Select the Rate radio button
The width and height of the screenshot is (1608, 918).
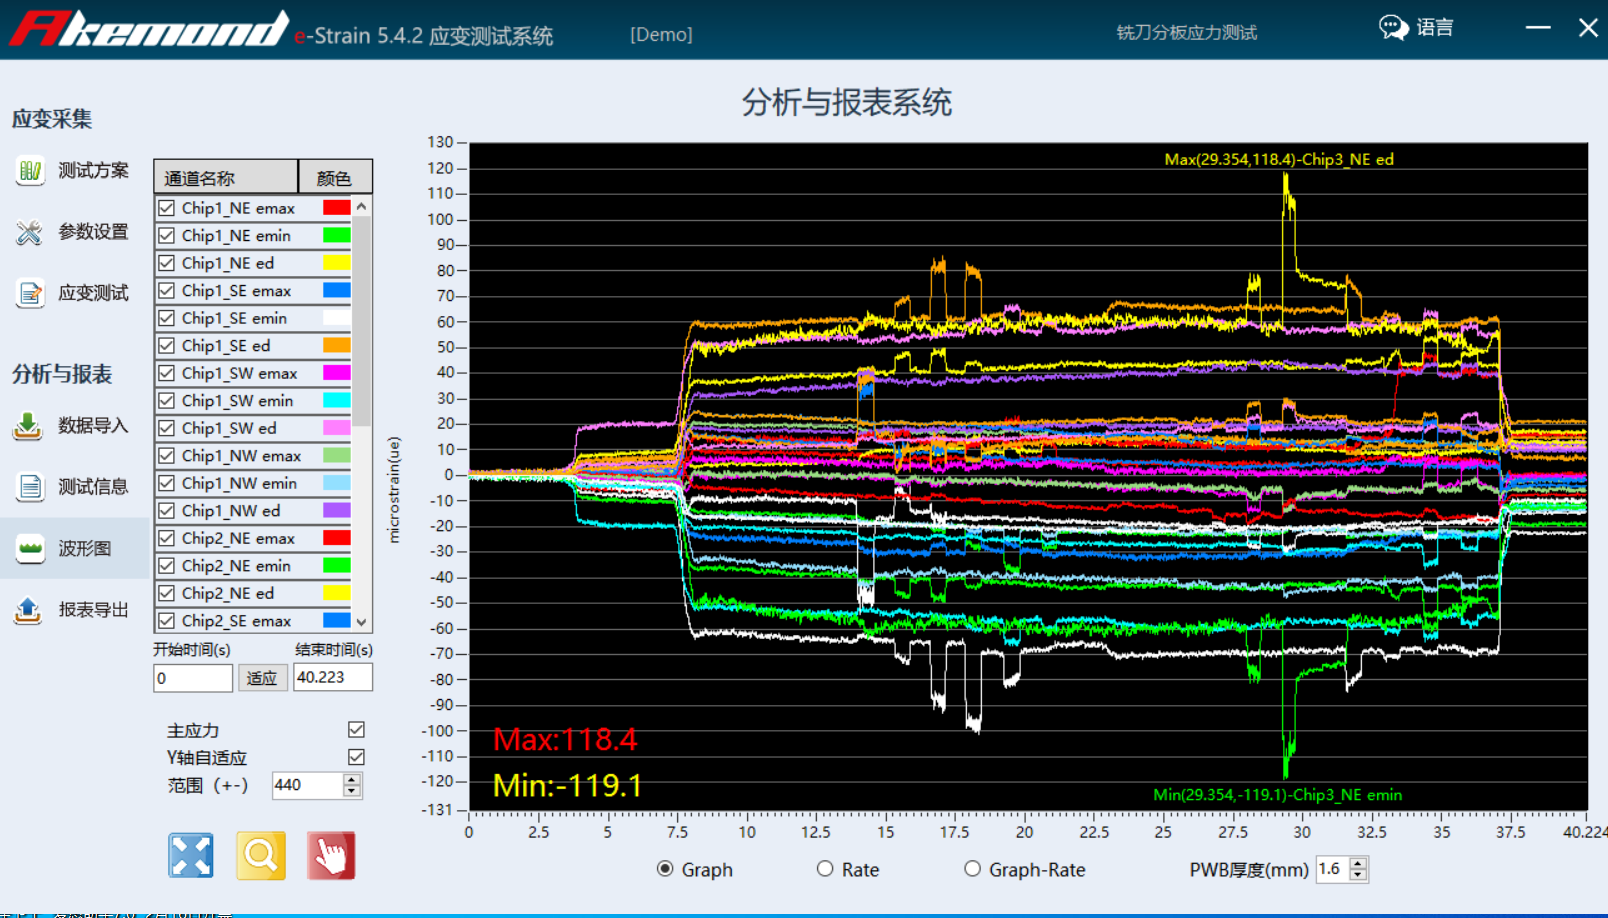tap(825, 869)
